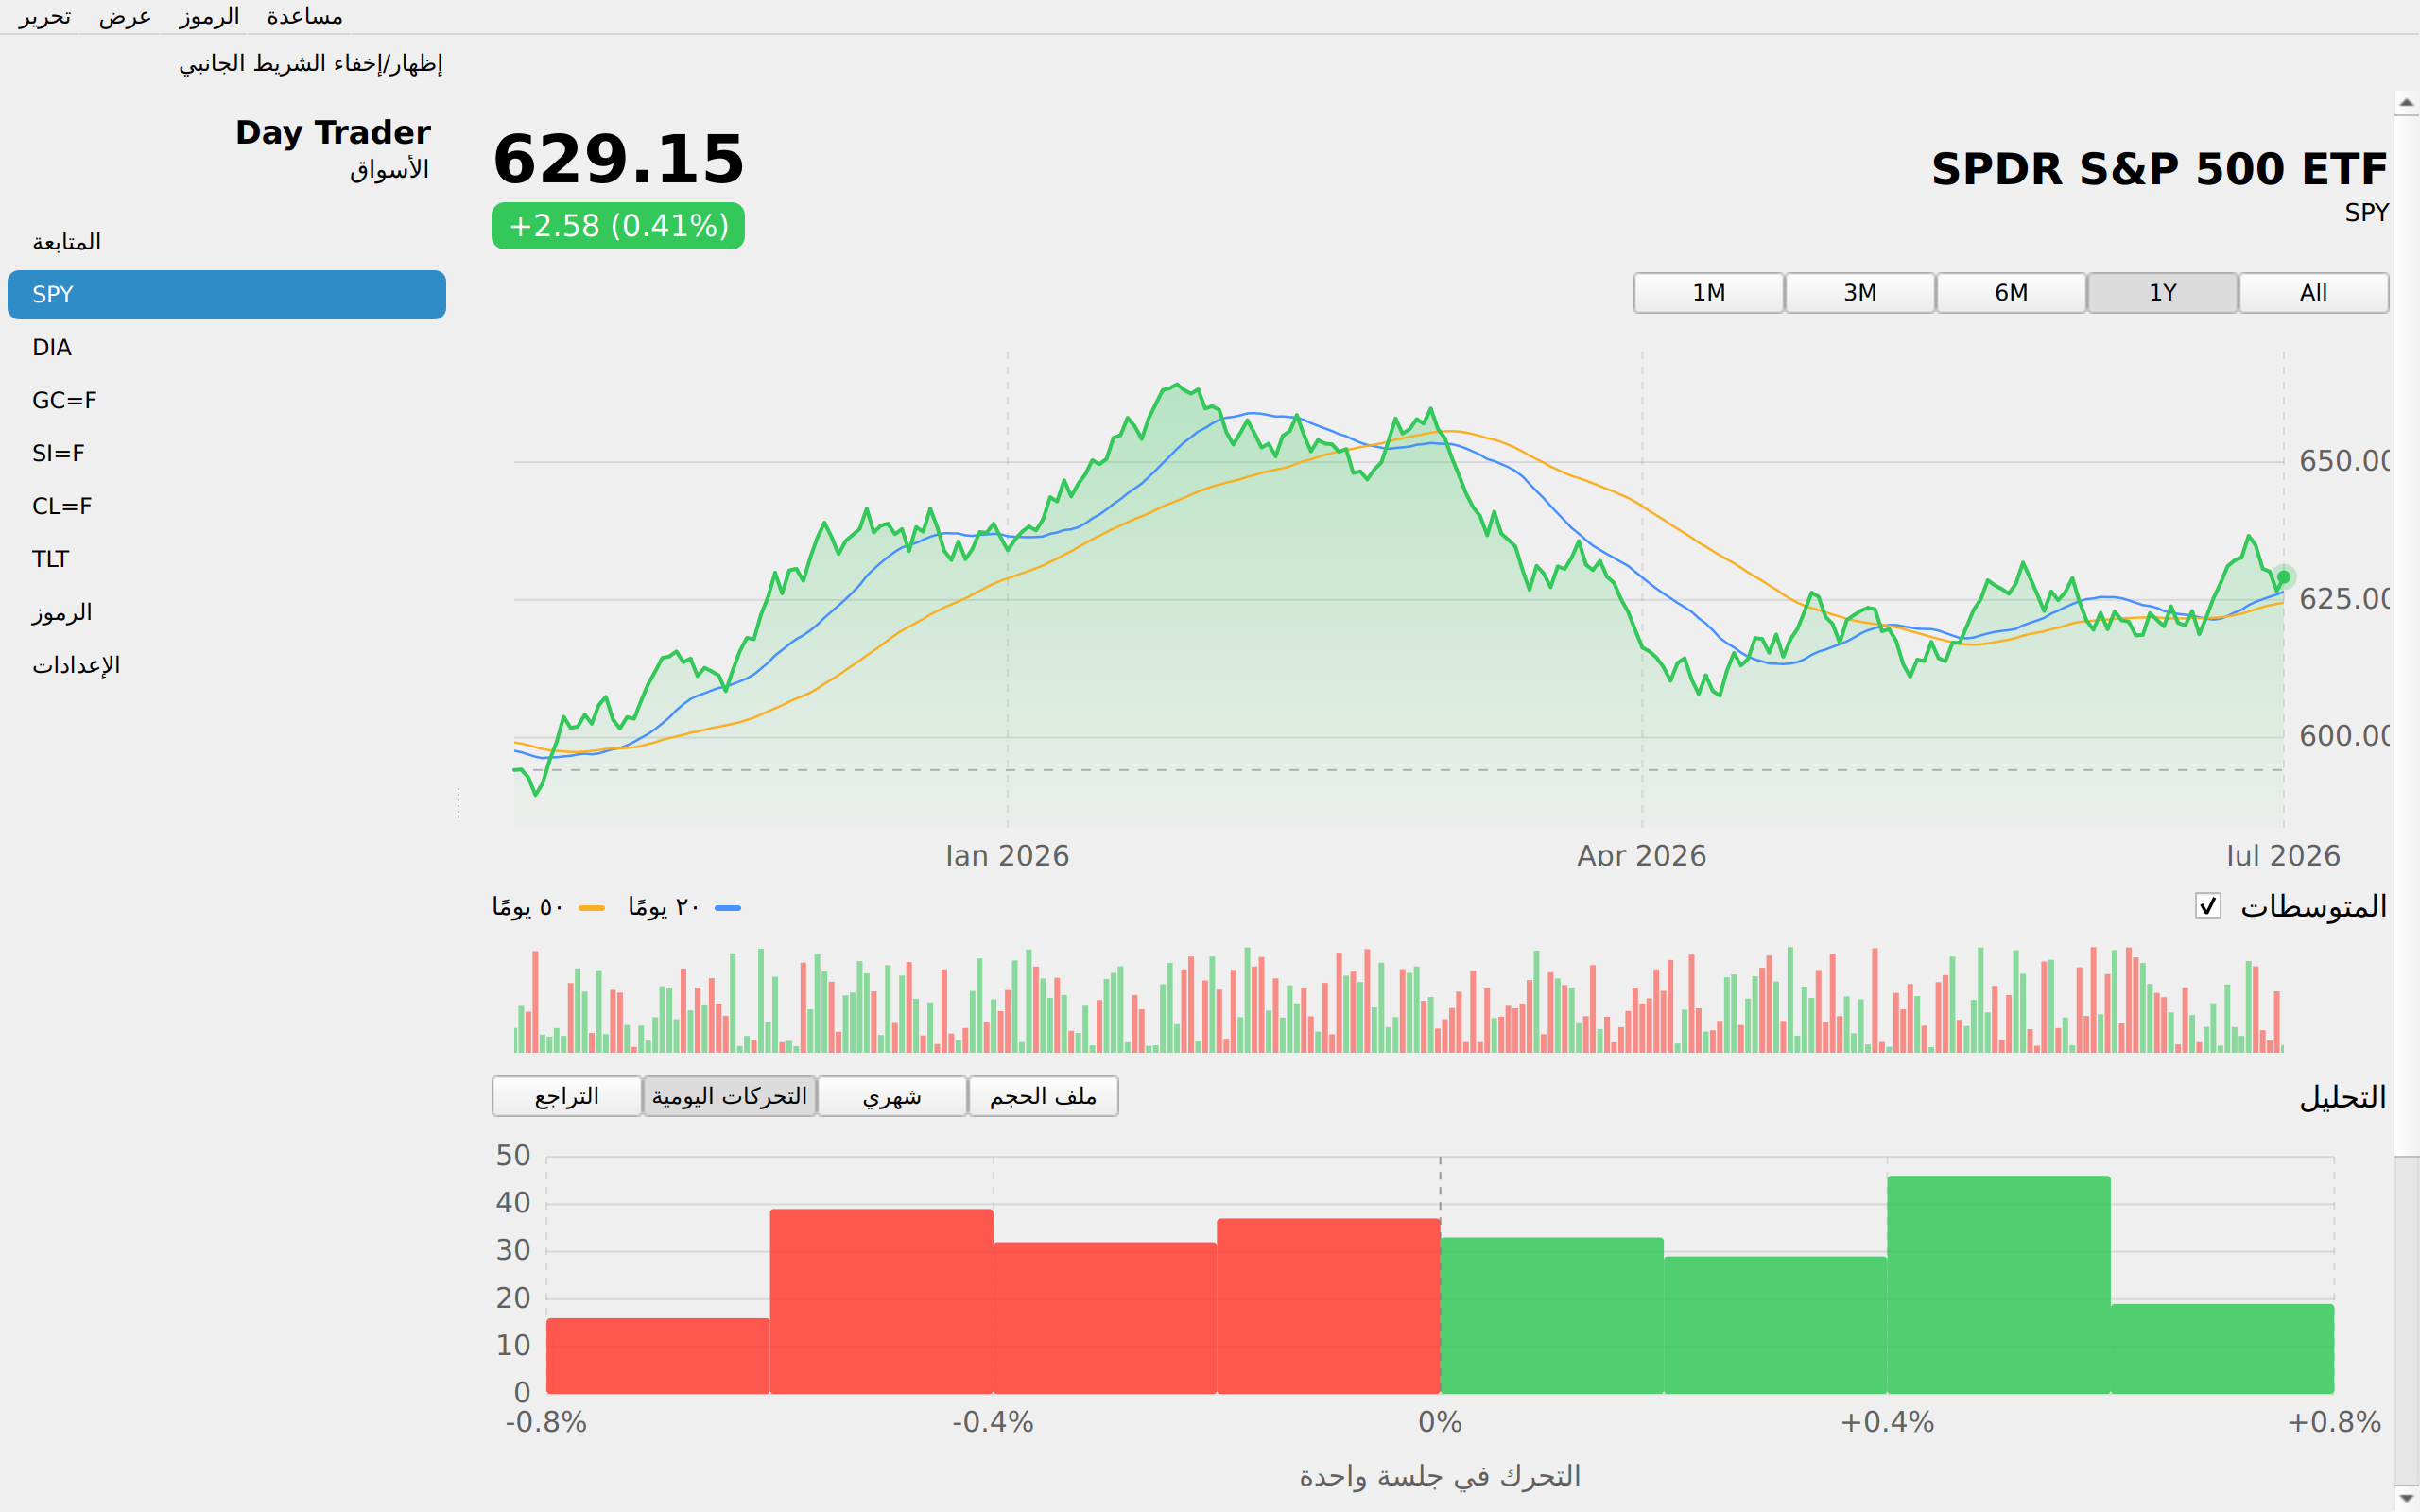Click the tallest green histogram bar
This screenshot has width=2420, height=1512.
(x=1998, y=1284)
